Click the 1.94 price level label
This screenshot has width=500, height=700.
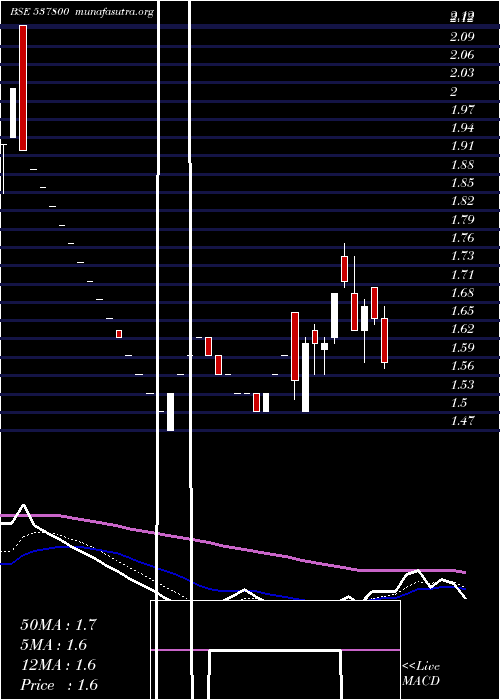click(x=462, y=128)
